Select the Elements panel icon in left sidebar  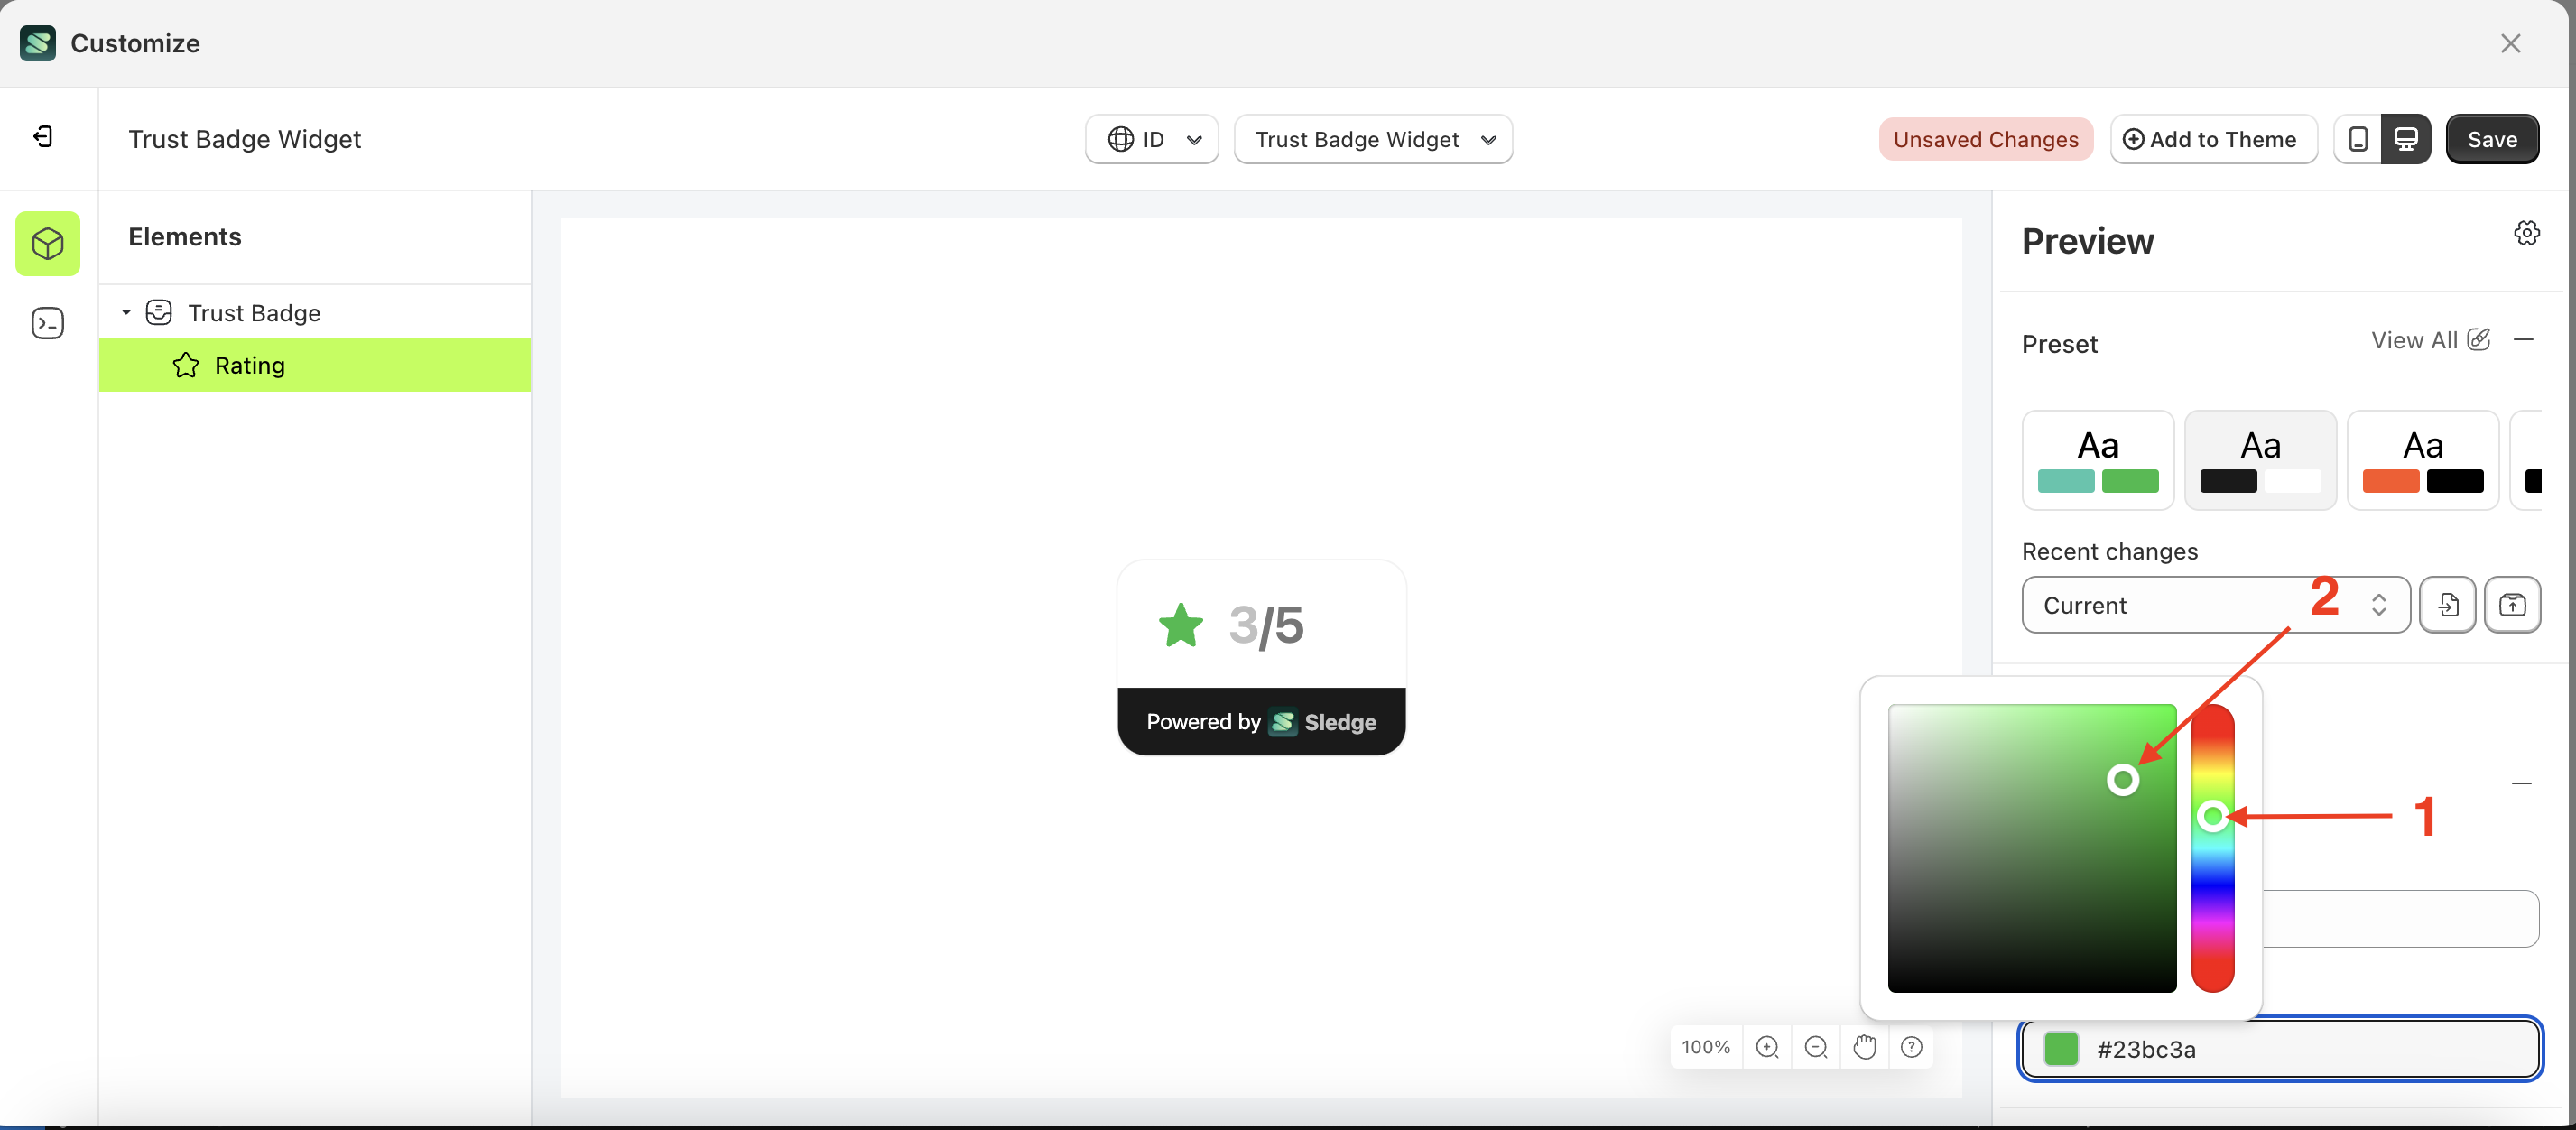coord(47,243)
